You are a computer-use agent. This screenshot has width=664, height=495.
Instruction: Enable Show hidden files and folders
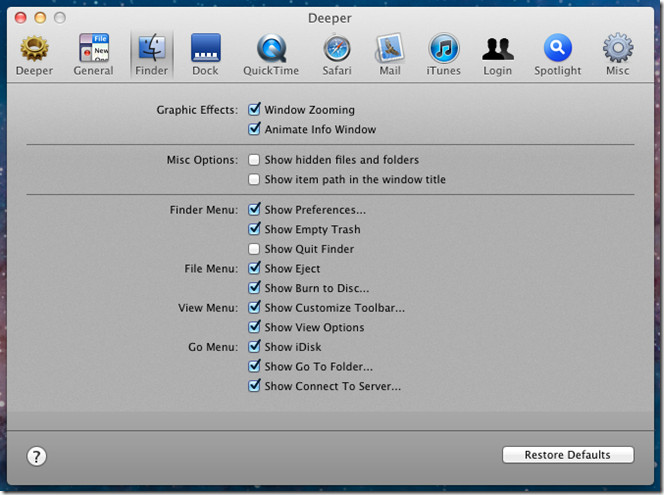pyautogui.click(x=254, y=160)
